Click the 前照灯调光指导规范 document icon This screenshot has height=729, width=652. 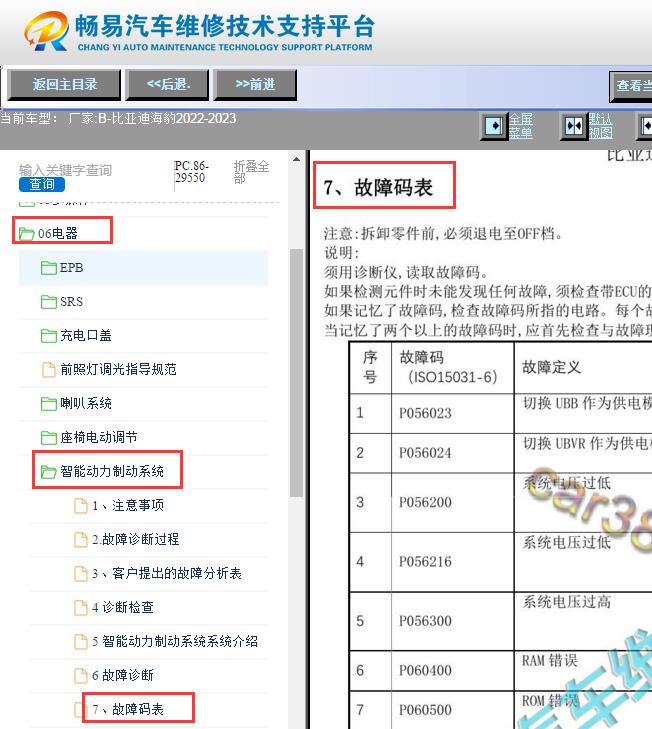[48, 370]
